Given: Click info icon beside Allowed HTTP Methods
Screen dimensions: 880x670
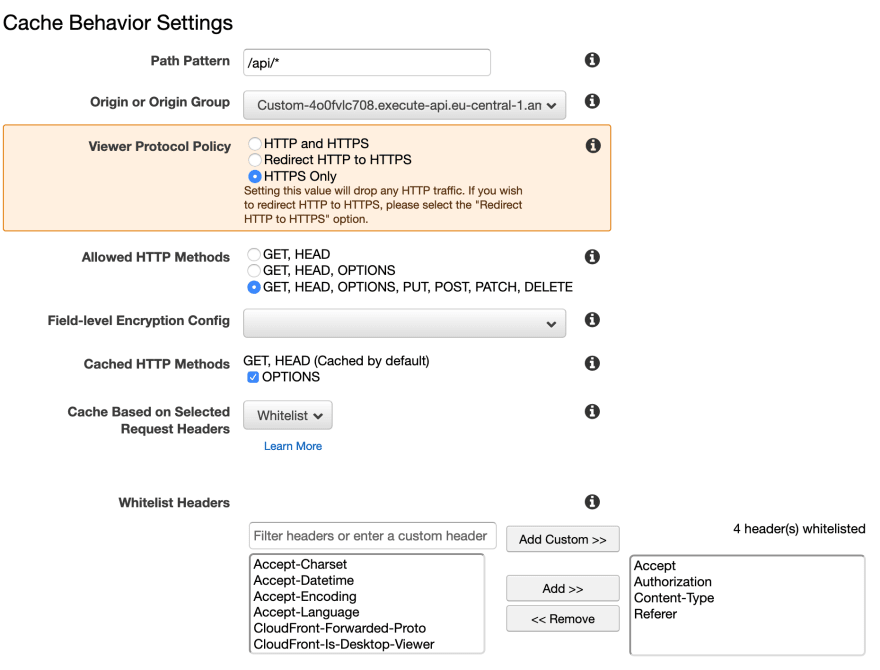Looking at the screenshot, I should pyautogui.click(x=592, y=257).
